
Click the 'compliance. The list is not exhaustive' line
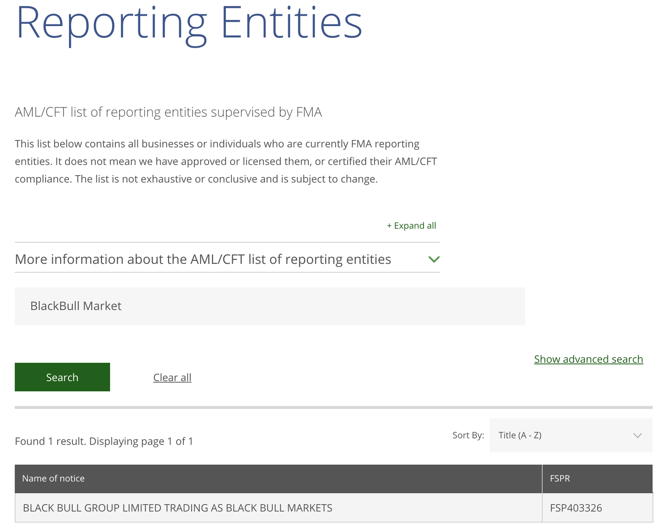[196, 179]
